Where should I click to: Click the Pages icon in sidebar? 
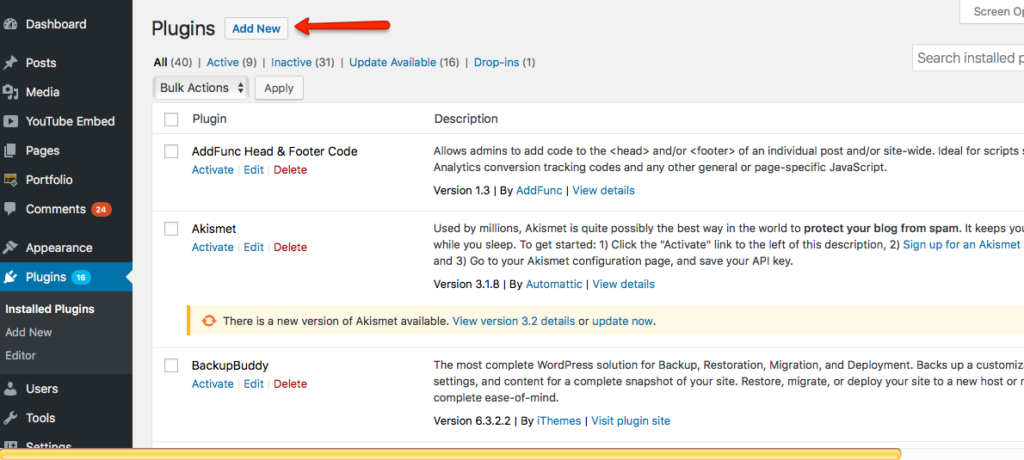tap(11, 151)
